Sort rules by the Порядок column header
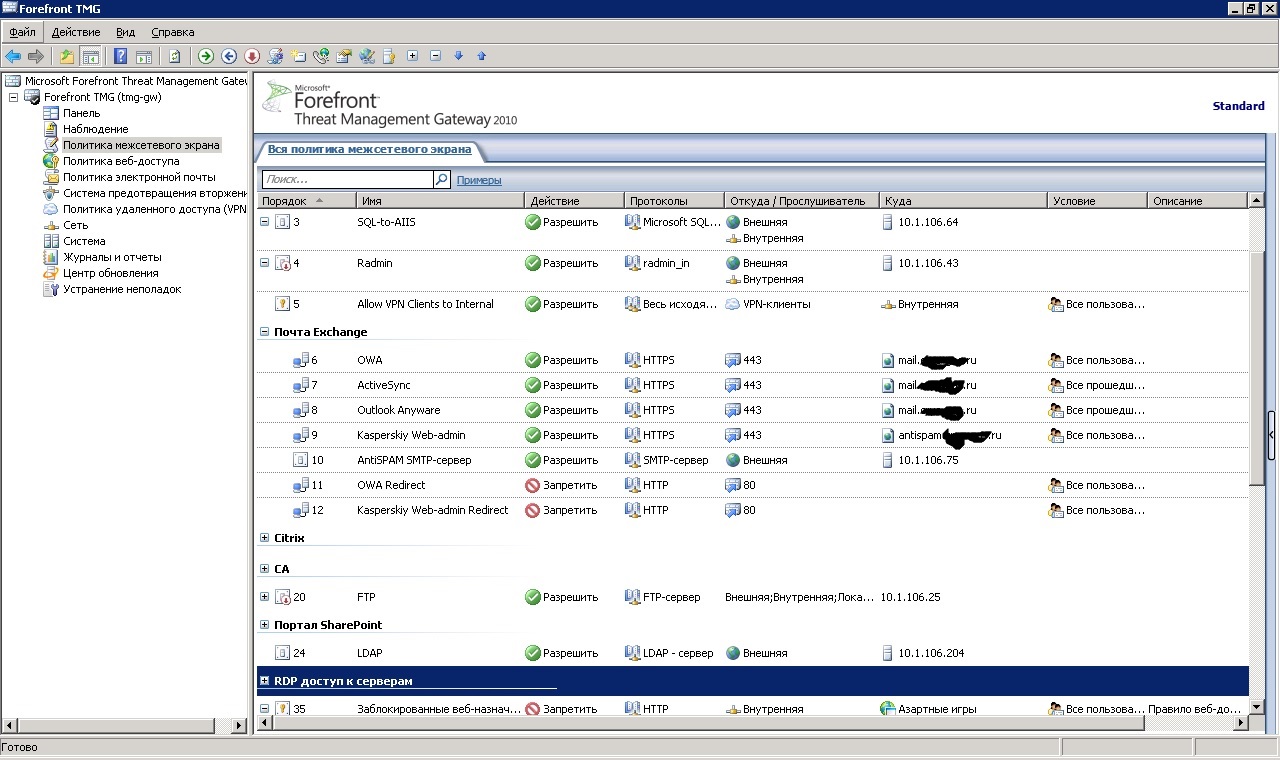 click(306, 201)
